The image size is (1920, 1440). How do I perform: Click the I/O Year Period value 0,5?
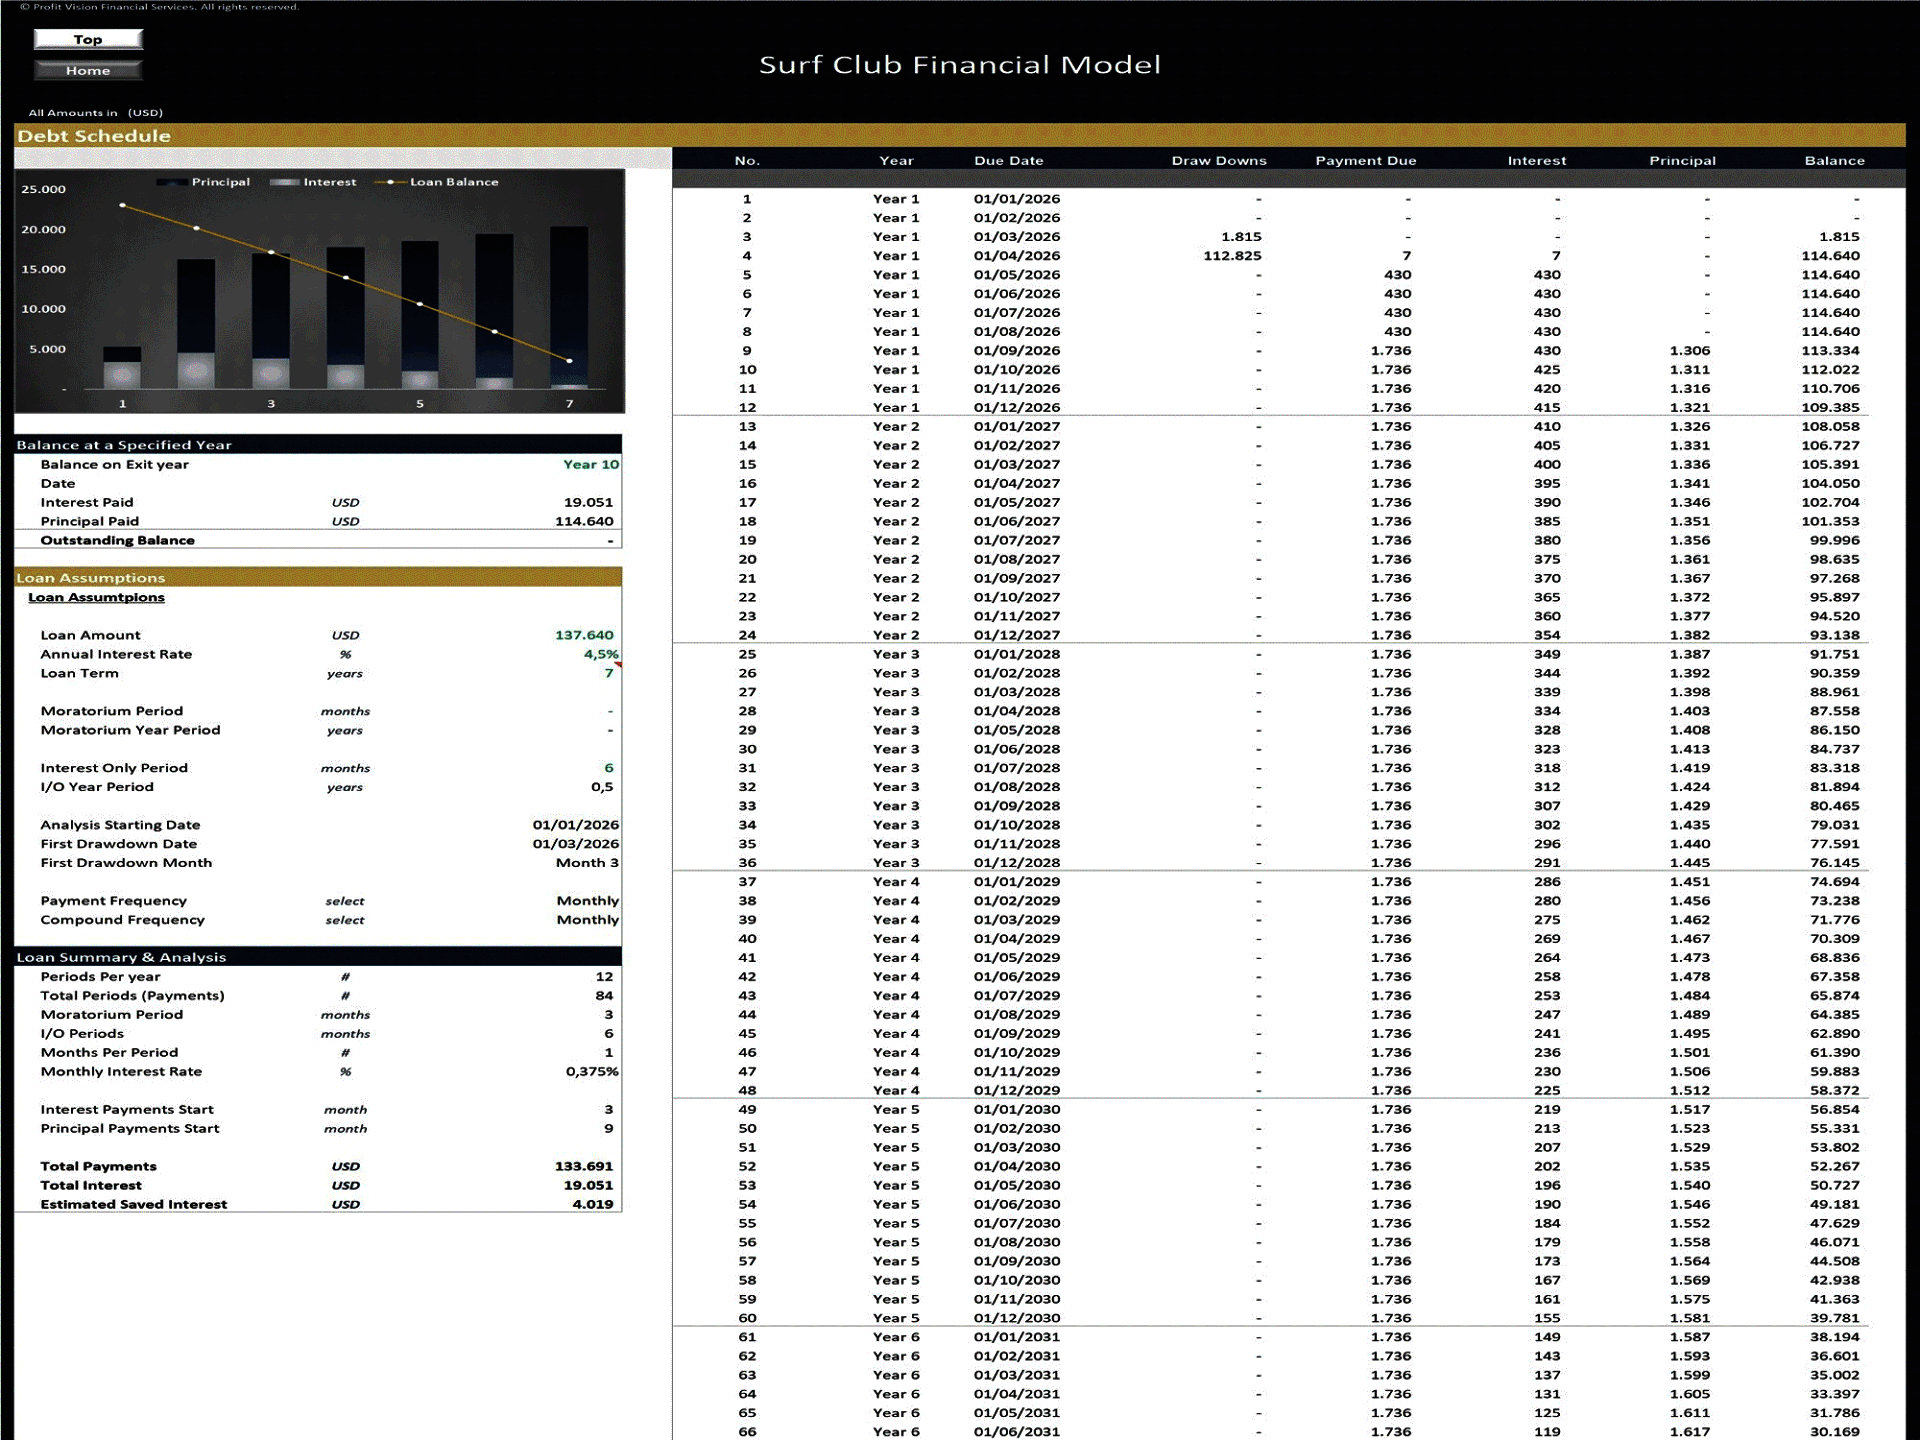(602, 787)
